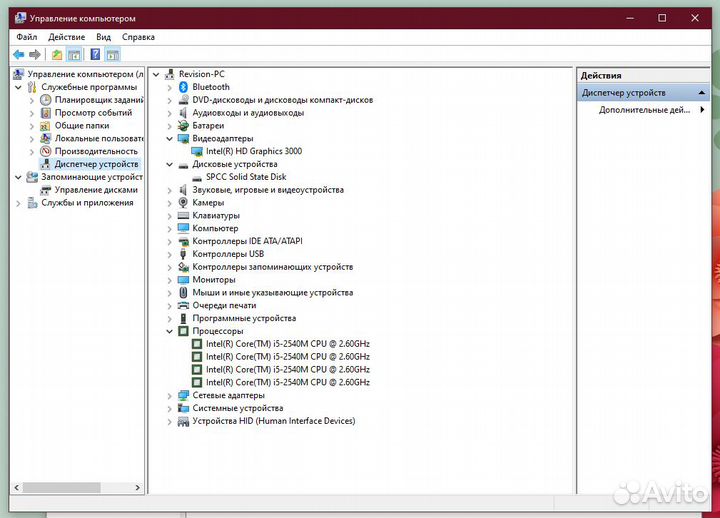Screen dimensions: 720x518
Task: Select Диспетчер устройств in left tree
Action: tap(96, 164)
